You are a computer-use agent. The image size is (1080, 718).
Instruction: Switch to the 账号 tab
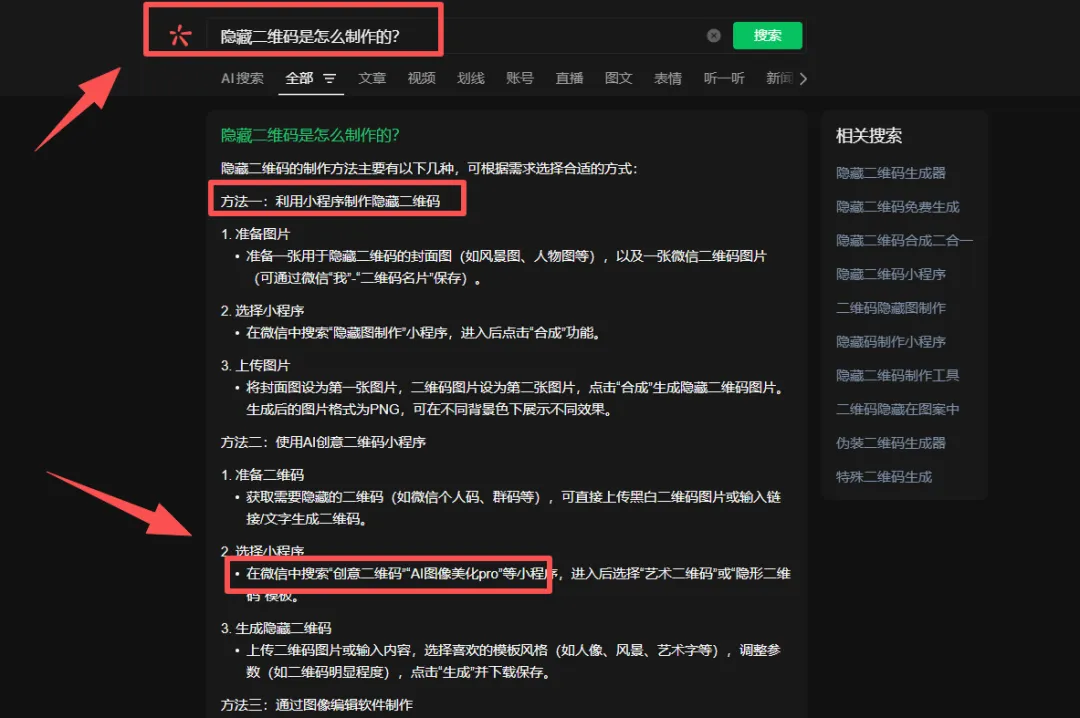pos(520,79)
